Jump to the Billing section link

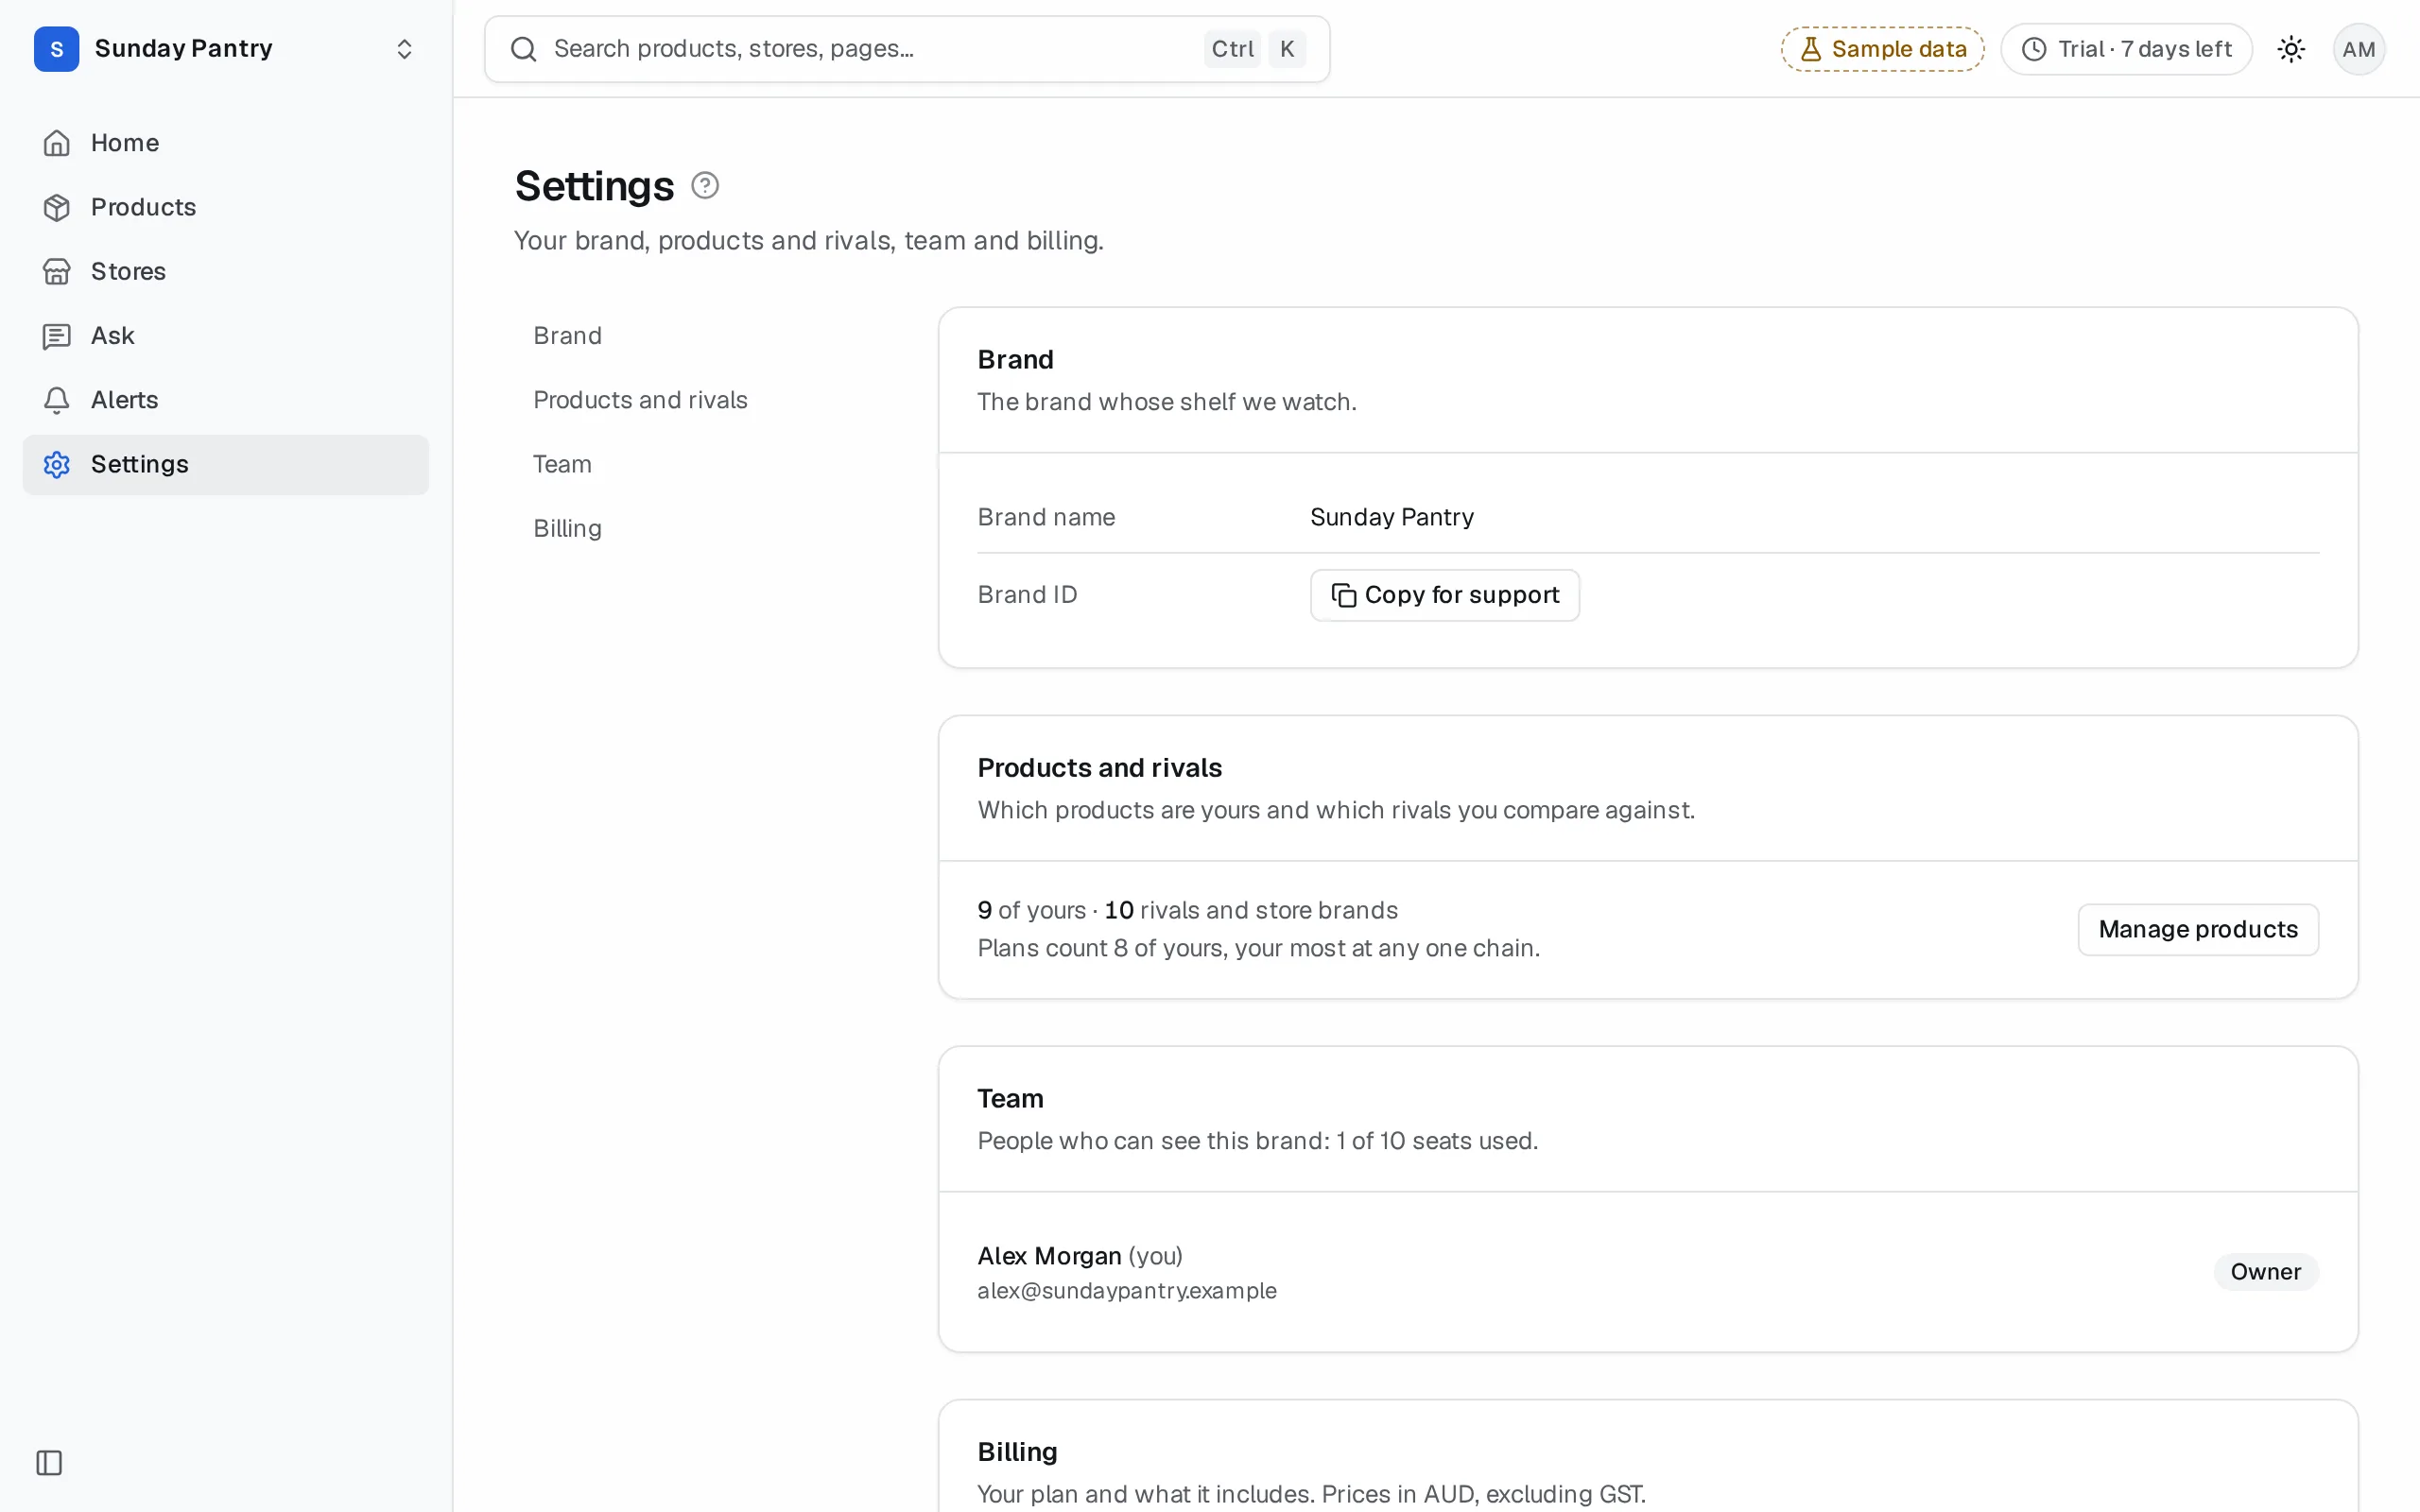(x=567, y=528)
